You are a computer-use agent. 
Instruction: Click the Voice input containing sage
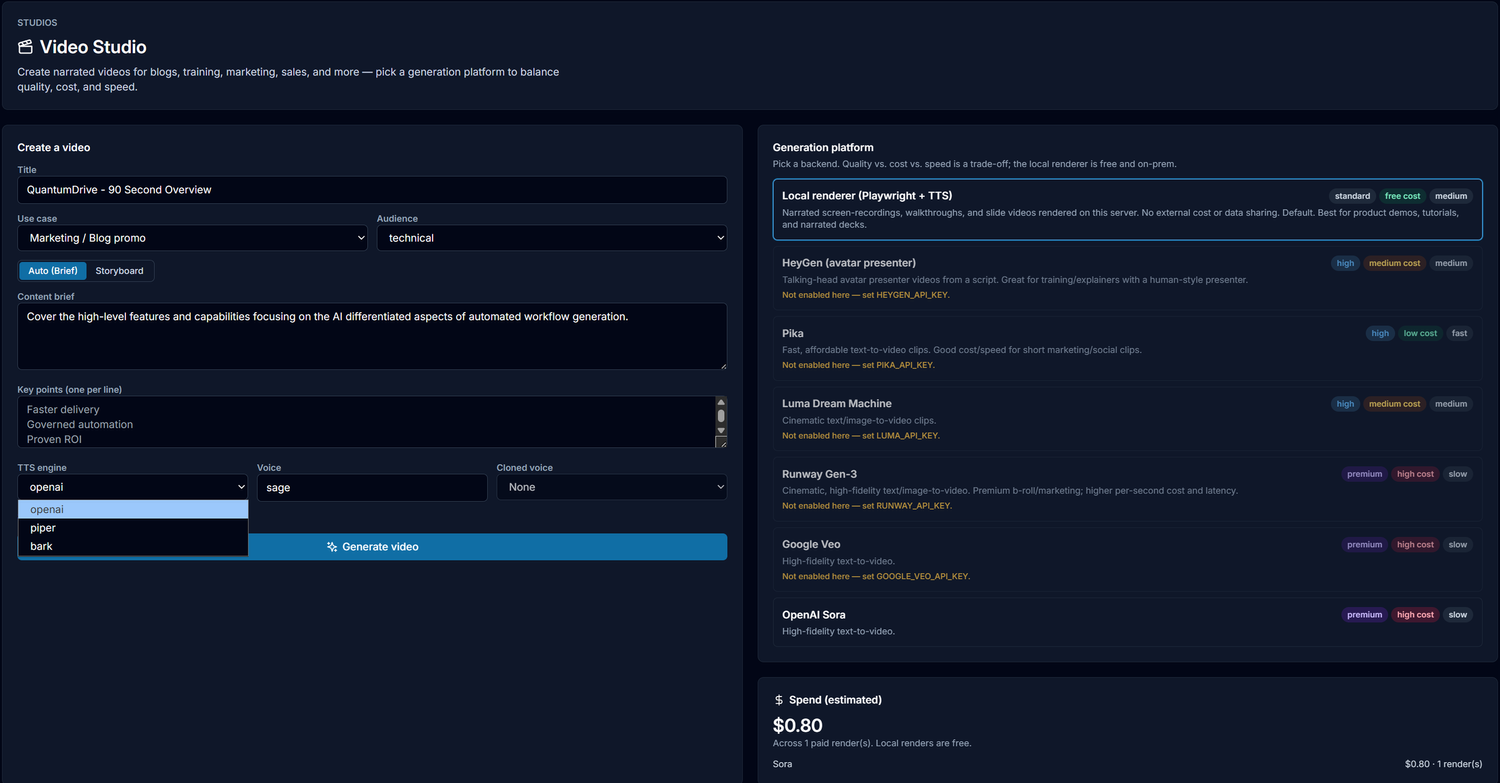[372, 487]
